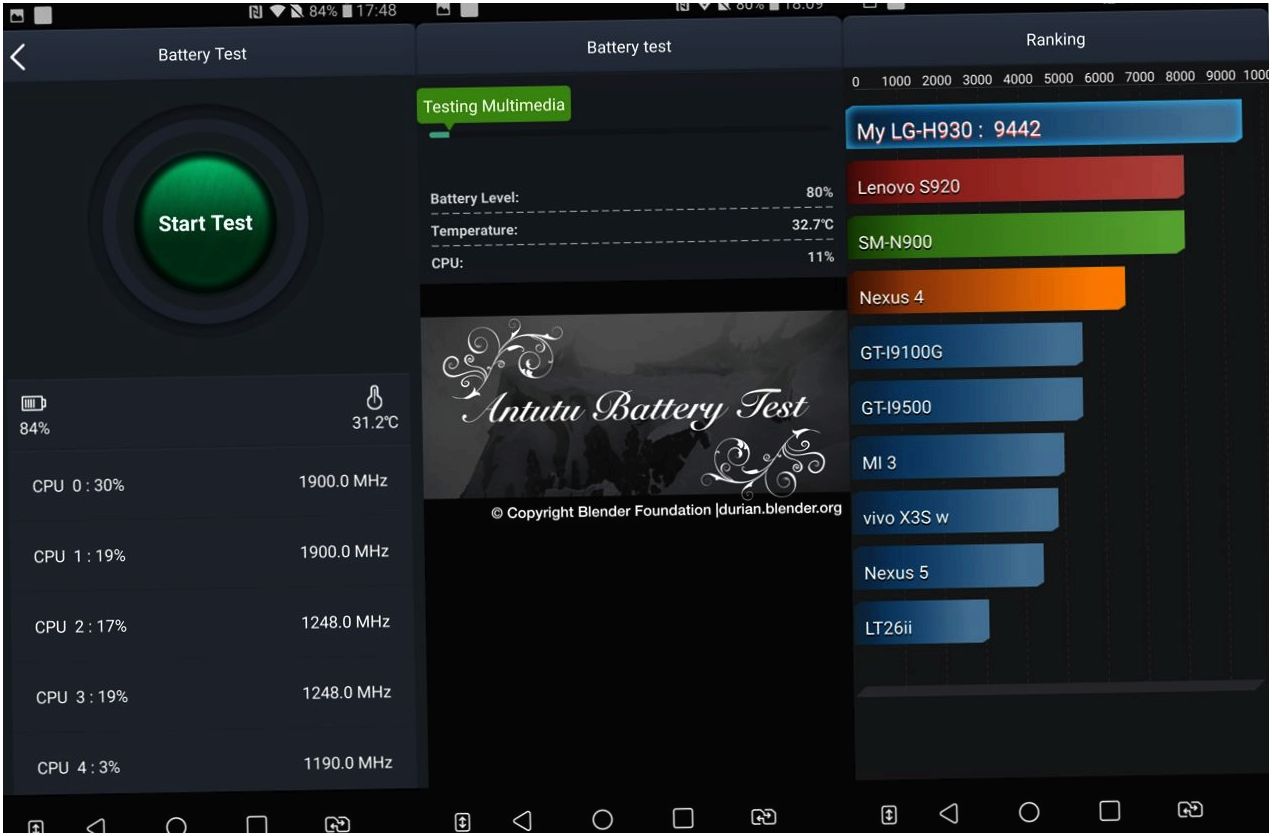Tap the 1900.0 MHz value for CPU 0
The image size is (1272, 836).
coord(343,482)
